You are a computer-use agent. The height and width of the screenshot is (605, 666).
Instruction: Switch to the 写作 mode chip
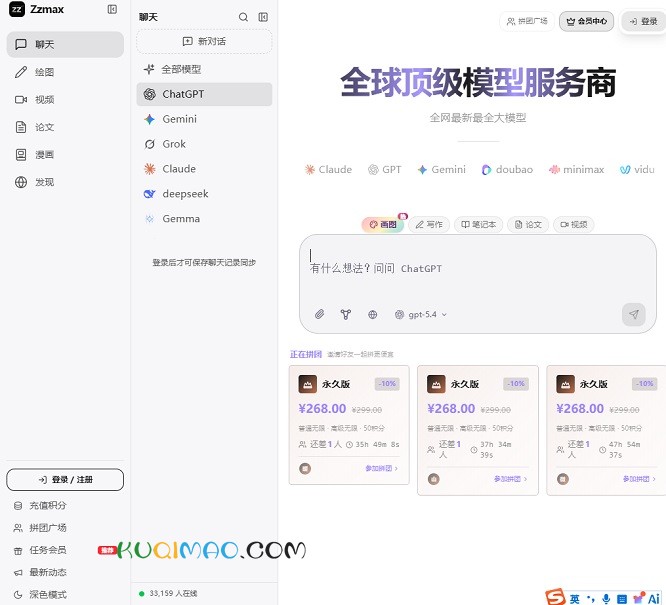pos(429,224)
